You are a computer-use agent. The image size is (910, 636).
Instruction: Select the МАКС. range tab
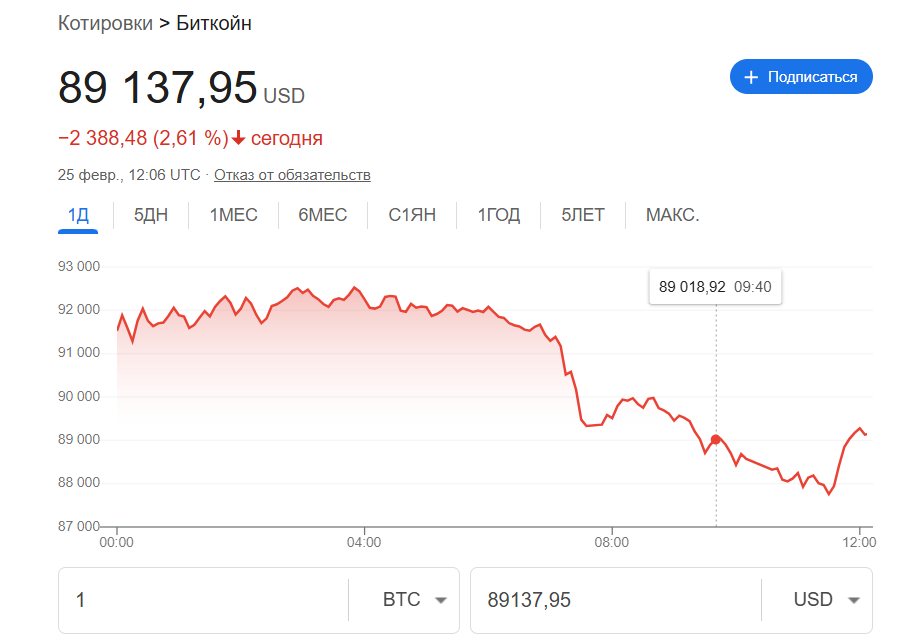tap(672, 215)
